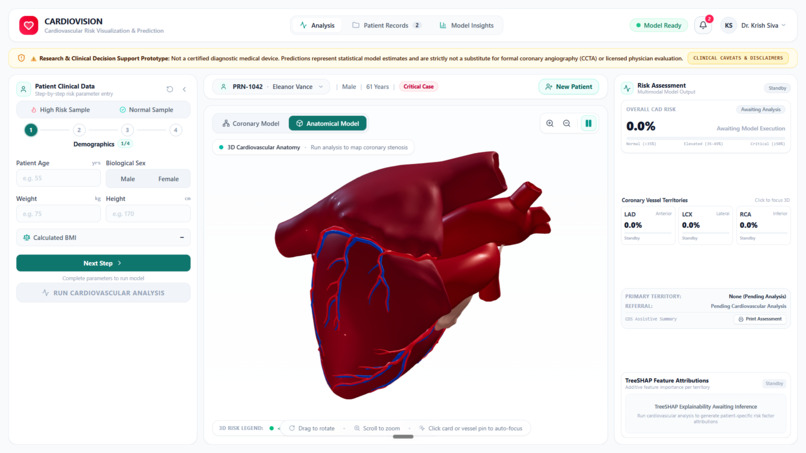806x453 pixels.
Task: Collapse the Patient Clinical Data panel
Action: [185, 89]
